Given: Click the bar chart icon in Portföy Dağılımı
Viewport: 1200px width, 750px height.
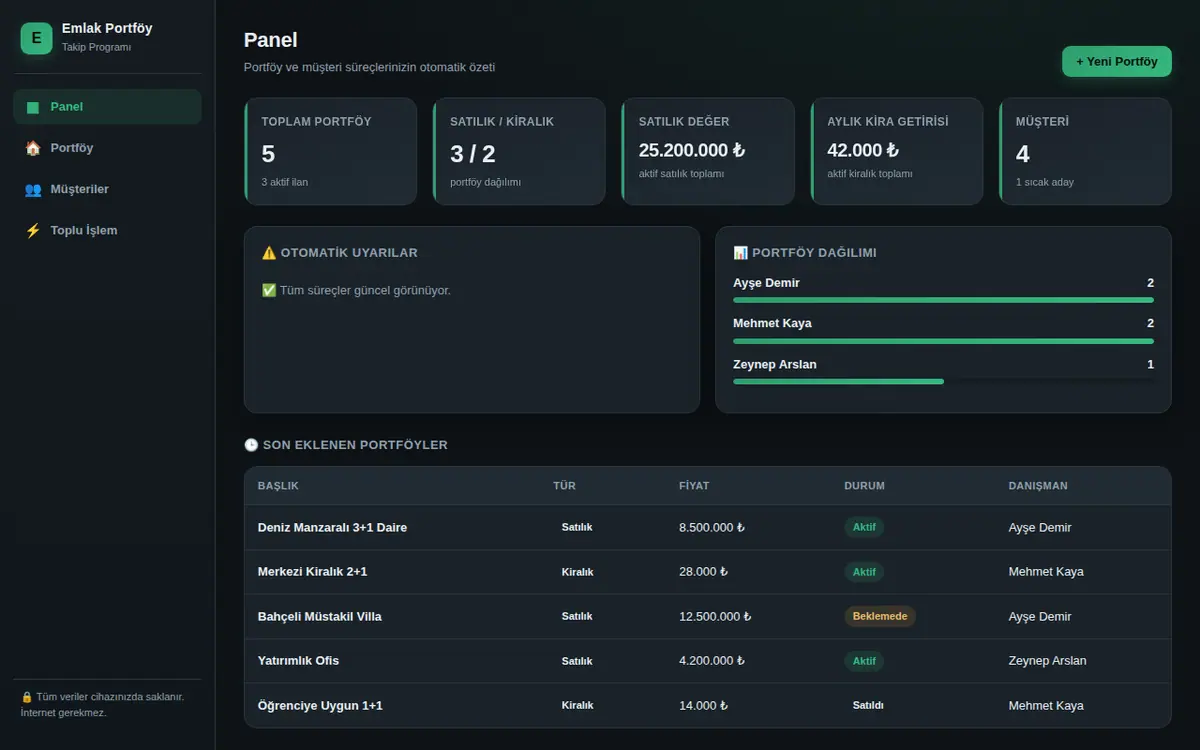Looking at the screenshot, I should [740, 253].
